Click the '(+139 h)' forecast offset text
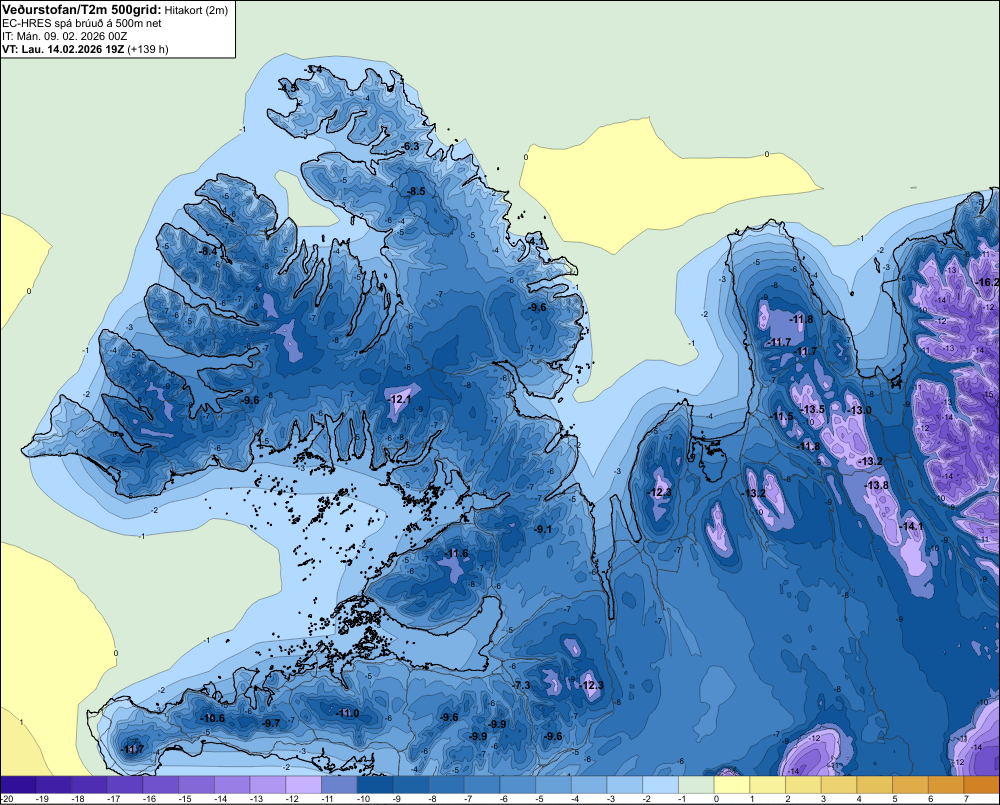 (148, 49)
